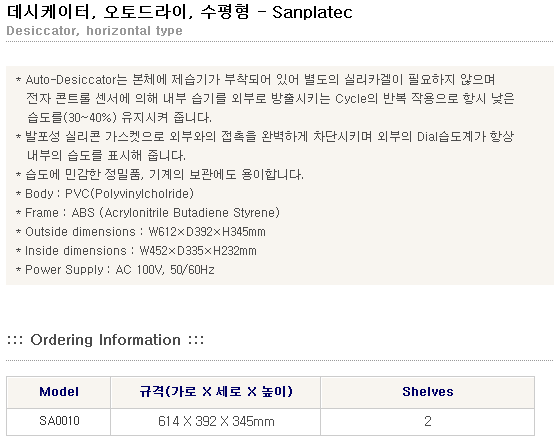Select the Power Supply AC 100V line
The width and height of the screenshot is (554, 436).
point(115,270)
